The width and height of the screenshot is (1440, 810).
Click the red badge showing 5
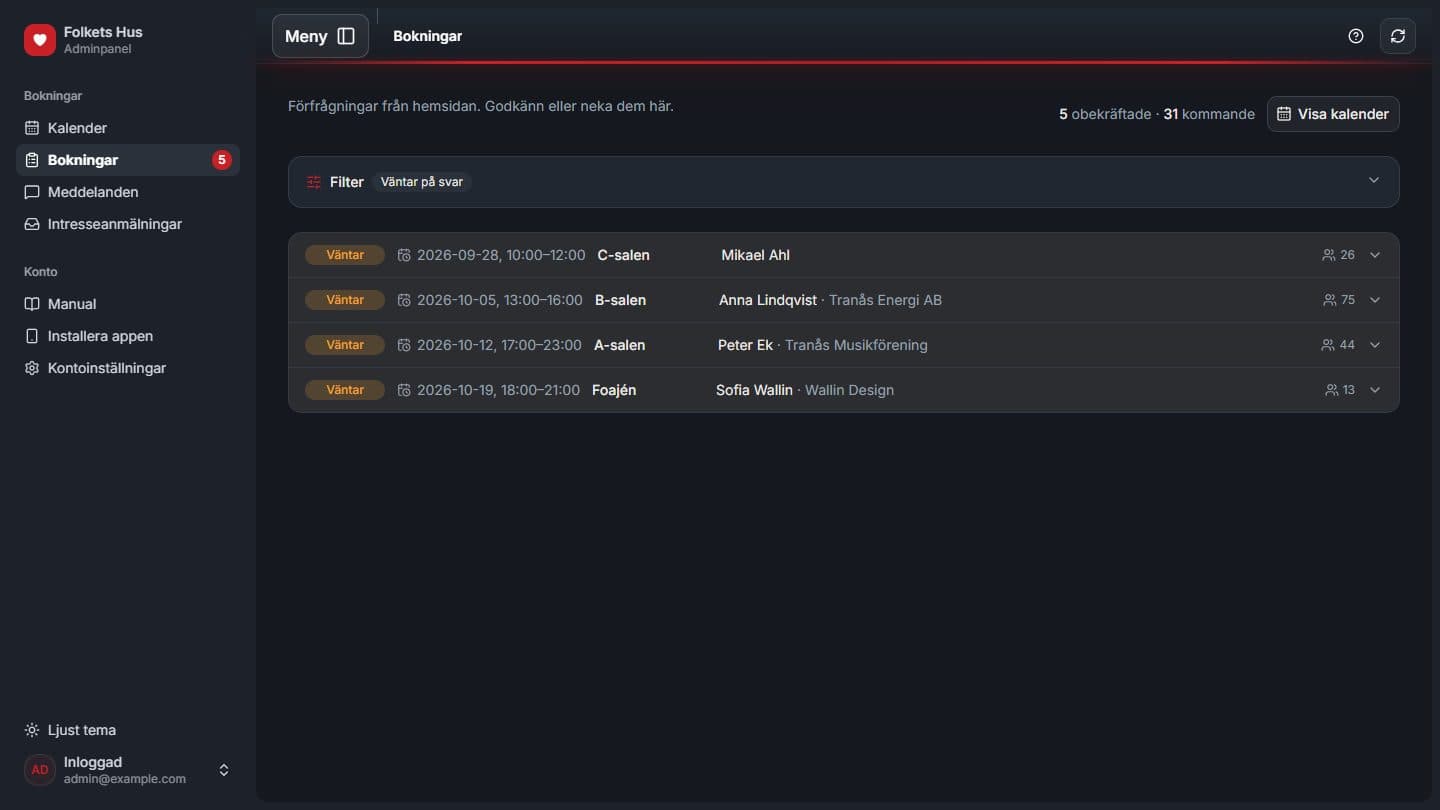(x=222, y=160)
